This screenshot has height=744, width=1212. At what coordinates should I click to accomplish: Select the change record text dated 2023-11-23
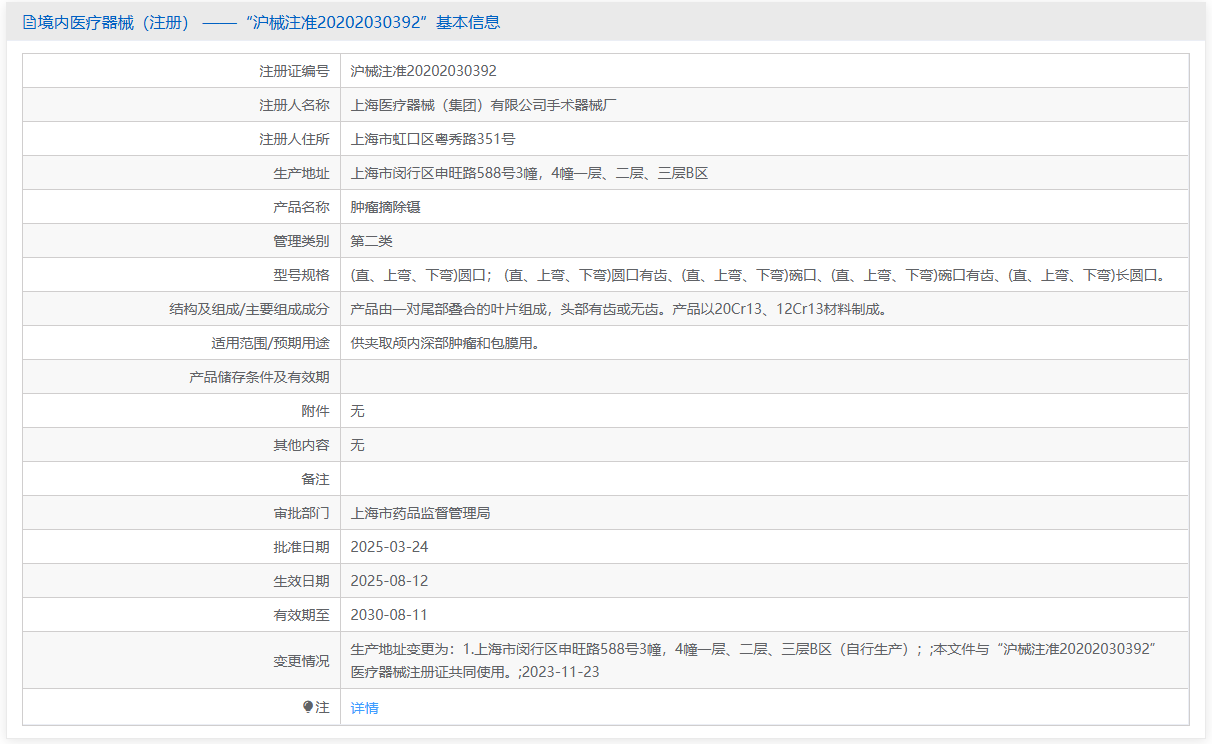click(x=754, y=660)
